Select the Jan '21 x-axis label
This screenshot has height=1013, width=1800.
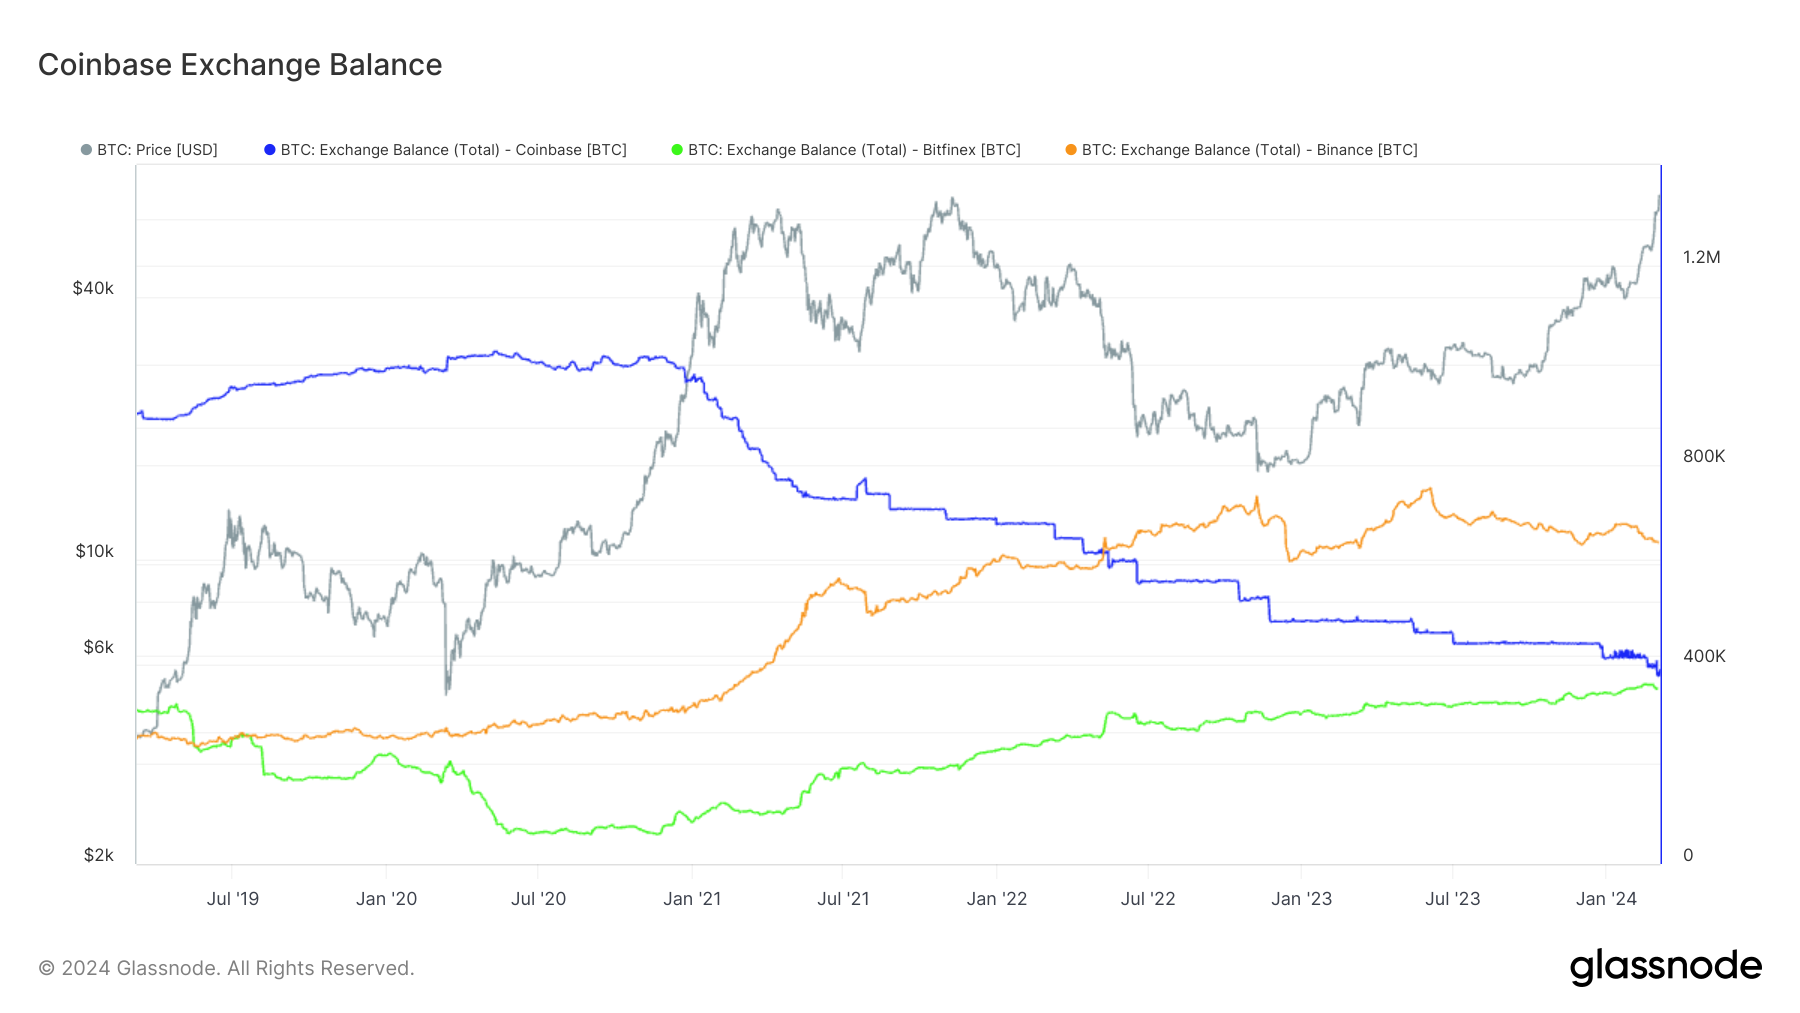point(692,899)
